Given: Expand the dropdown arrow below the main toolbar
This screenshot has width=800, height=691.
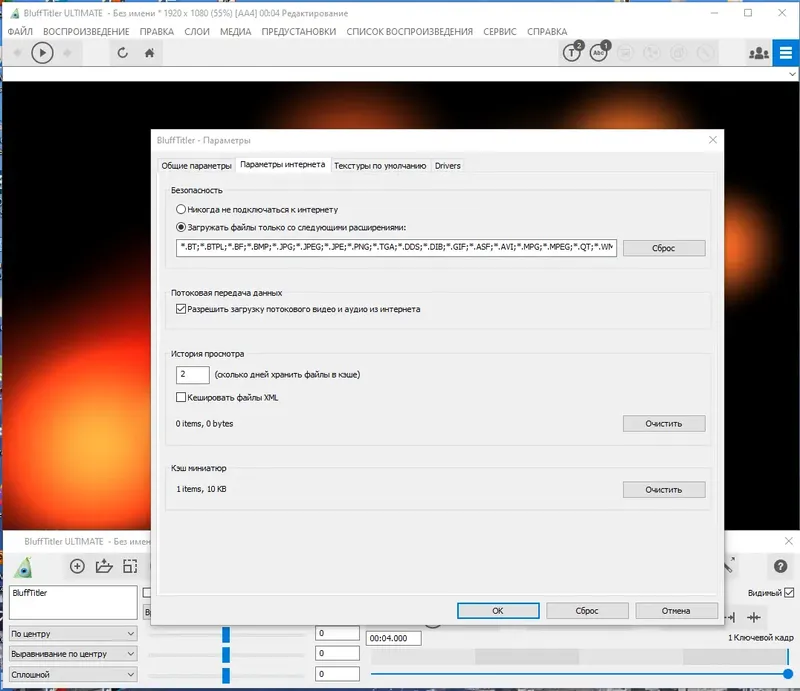Looking at the screenshot, I should coord(792,74).
